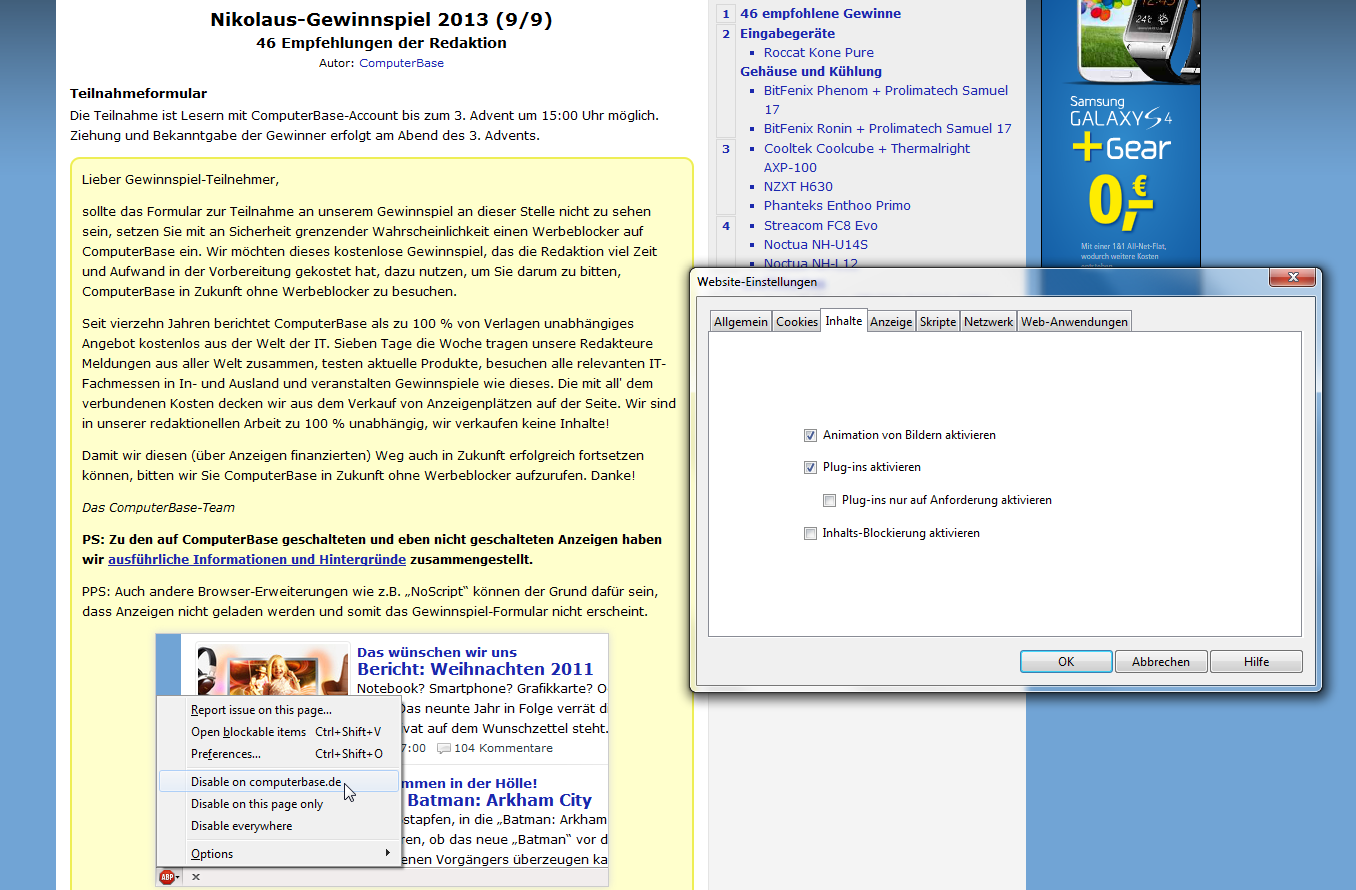Click the Abbrechen button

pos(1161,662)
